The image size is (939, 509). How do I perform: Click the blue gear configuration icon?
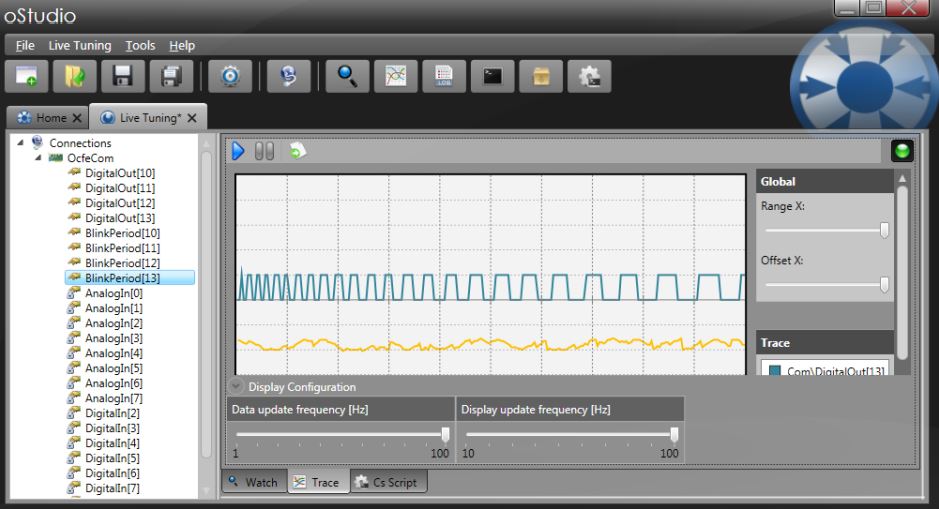[230, 76]
